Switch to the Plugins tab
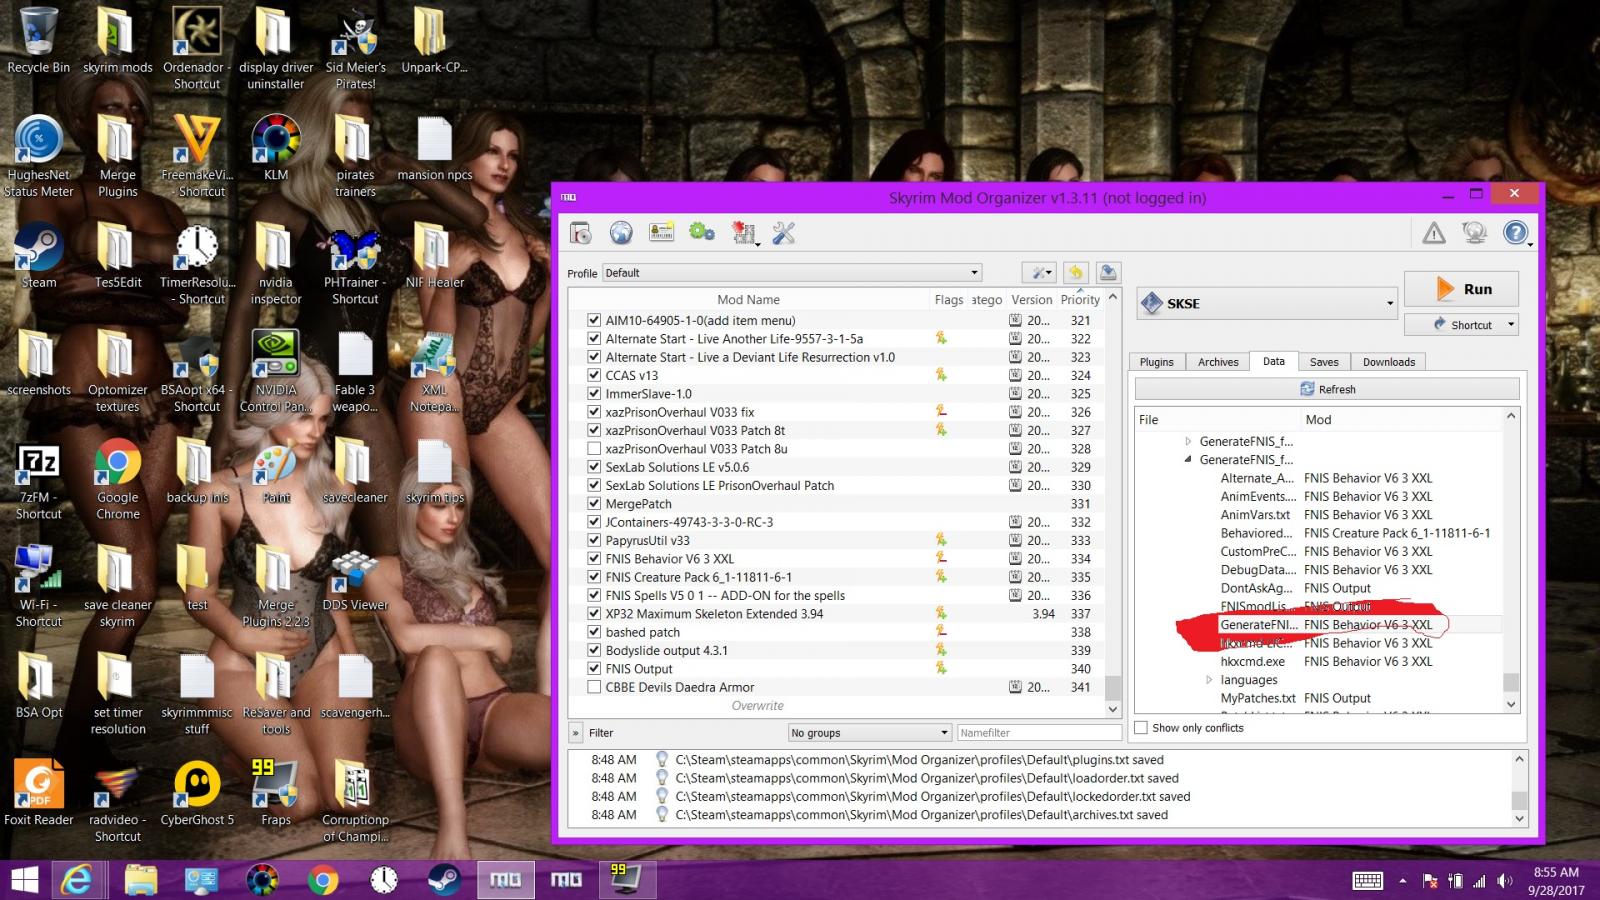This screenshot has height=900, width=1600. pos(1157,362)
